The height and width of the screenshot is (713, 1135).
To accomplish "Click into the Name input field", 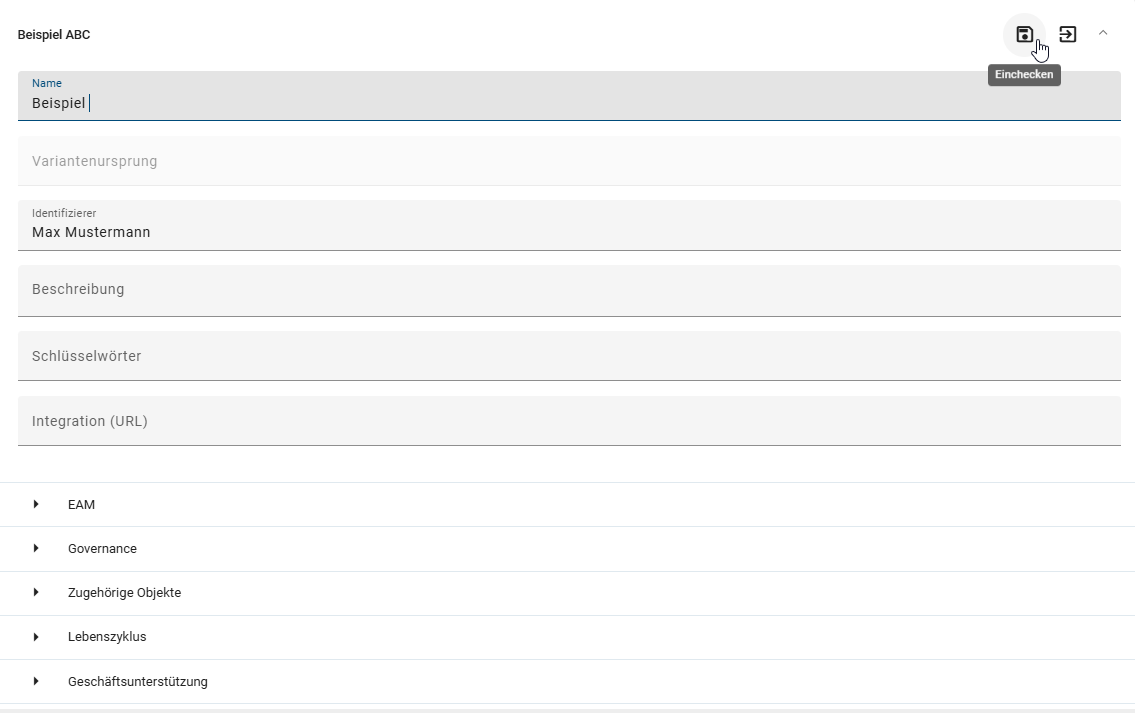I will 568,103.
